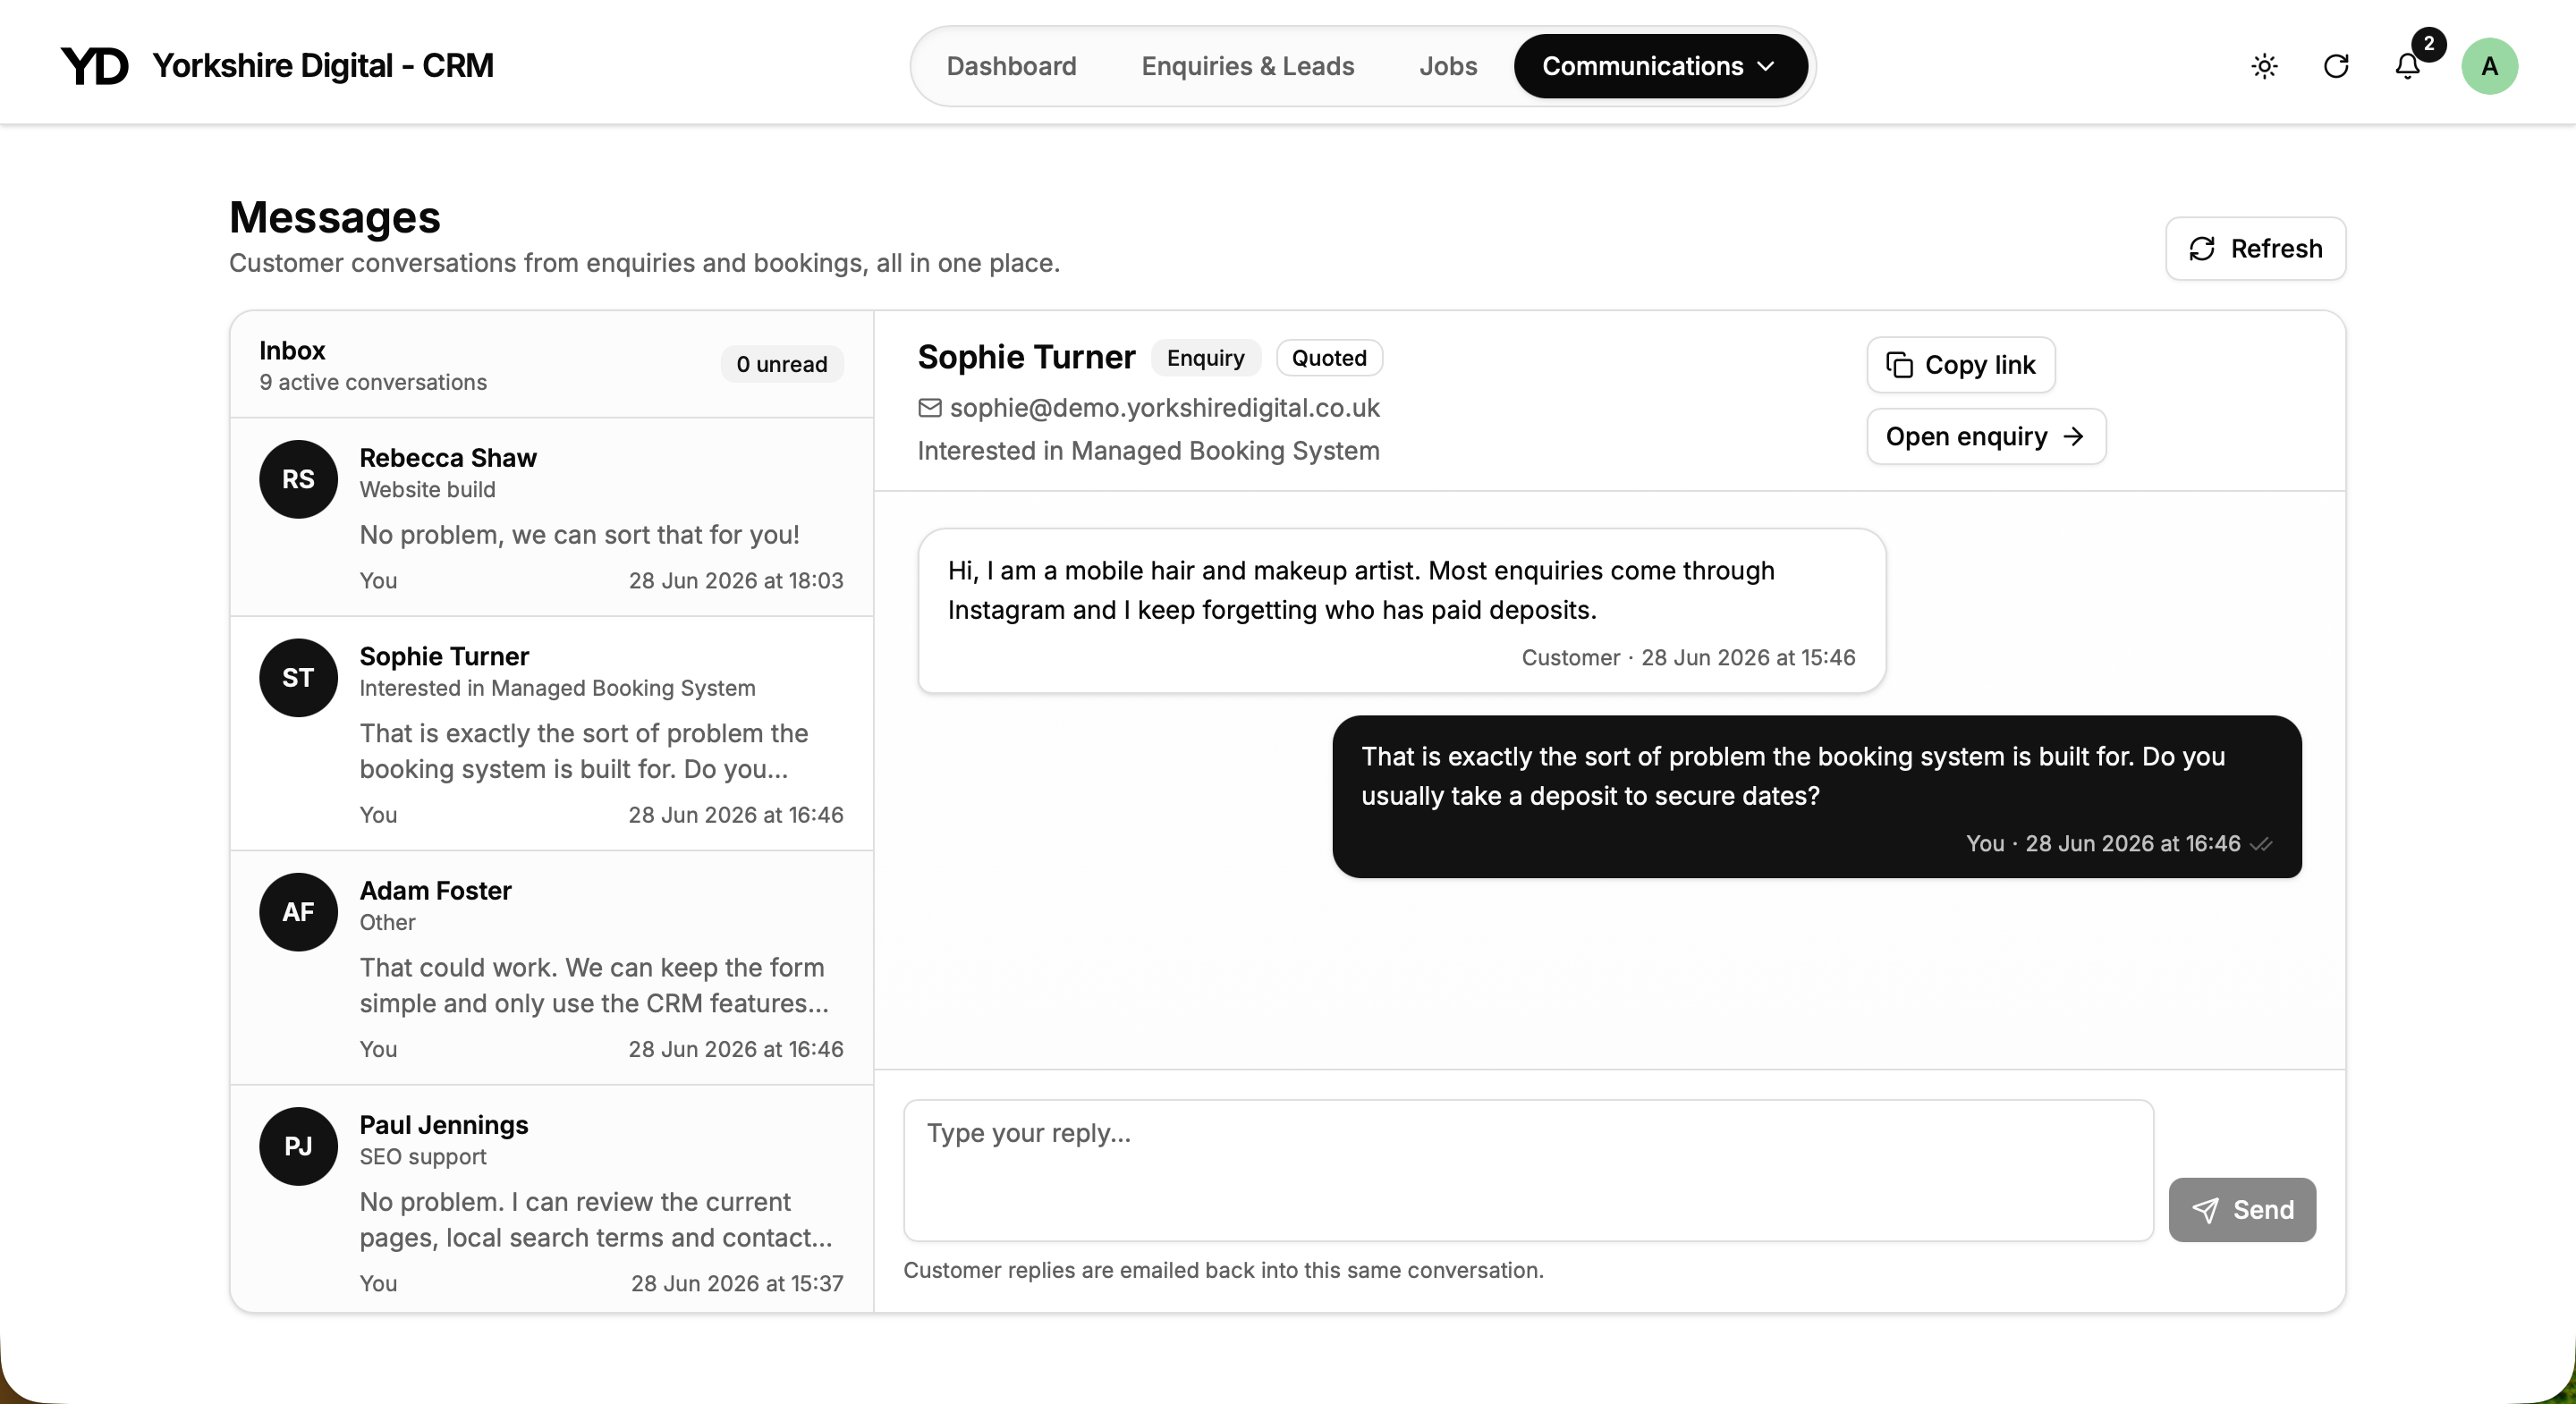Toggle the light/dark theme sun icon

[2264, 66]
